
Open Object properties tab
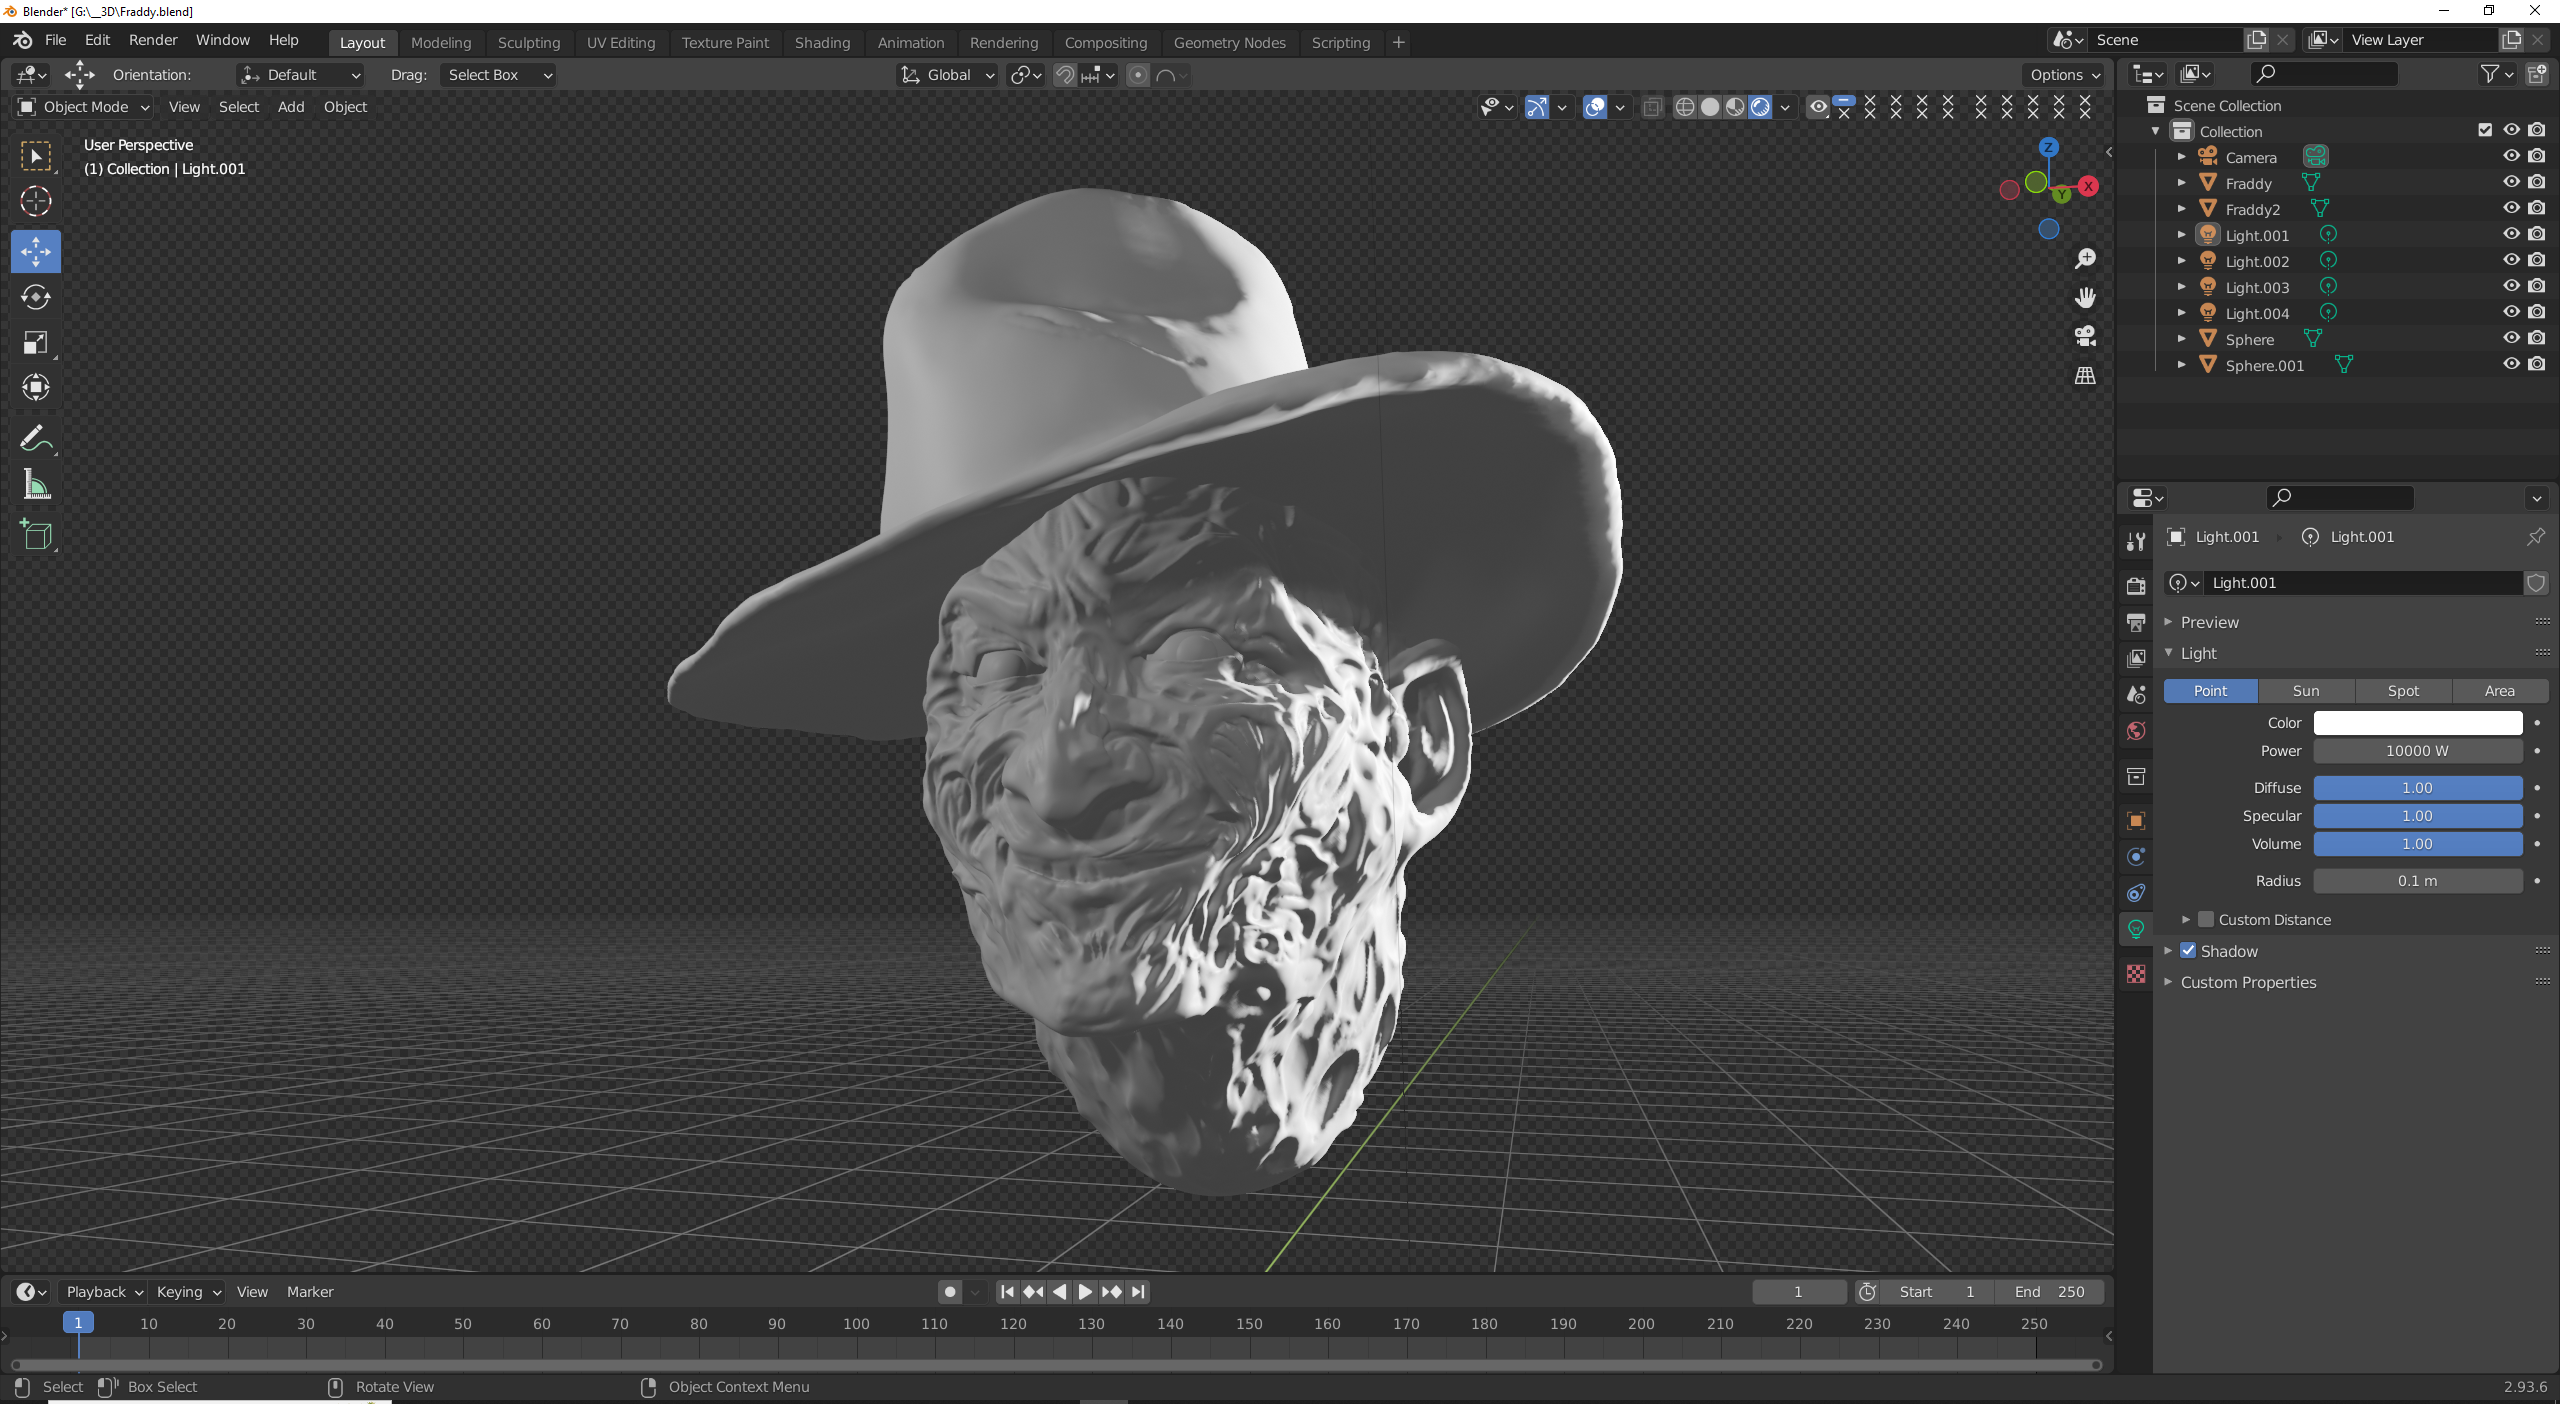(2136, 821)
